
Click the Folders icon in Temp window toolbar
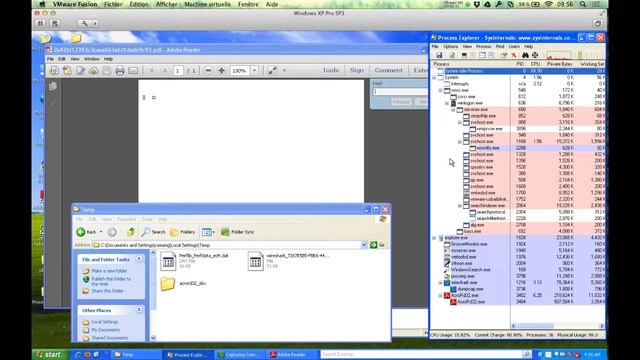182,232
